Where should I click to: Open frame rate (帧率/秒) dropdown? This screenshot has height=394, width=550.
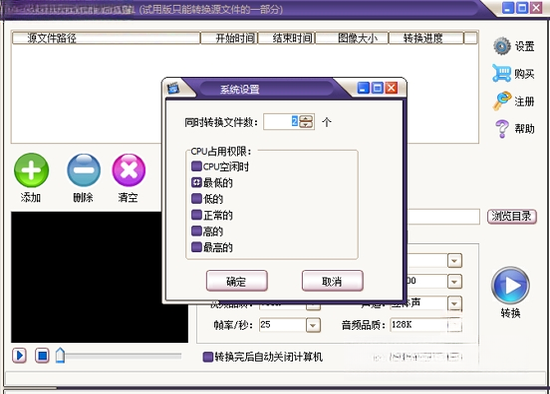coord(313,325)
